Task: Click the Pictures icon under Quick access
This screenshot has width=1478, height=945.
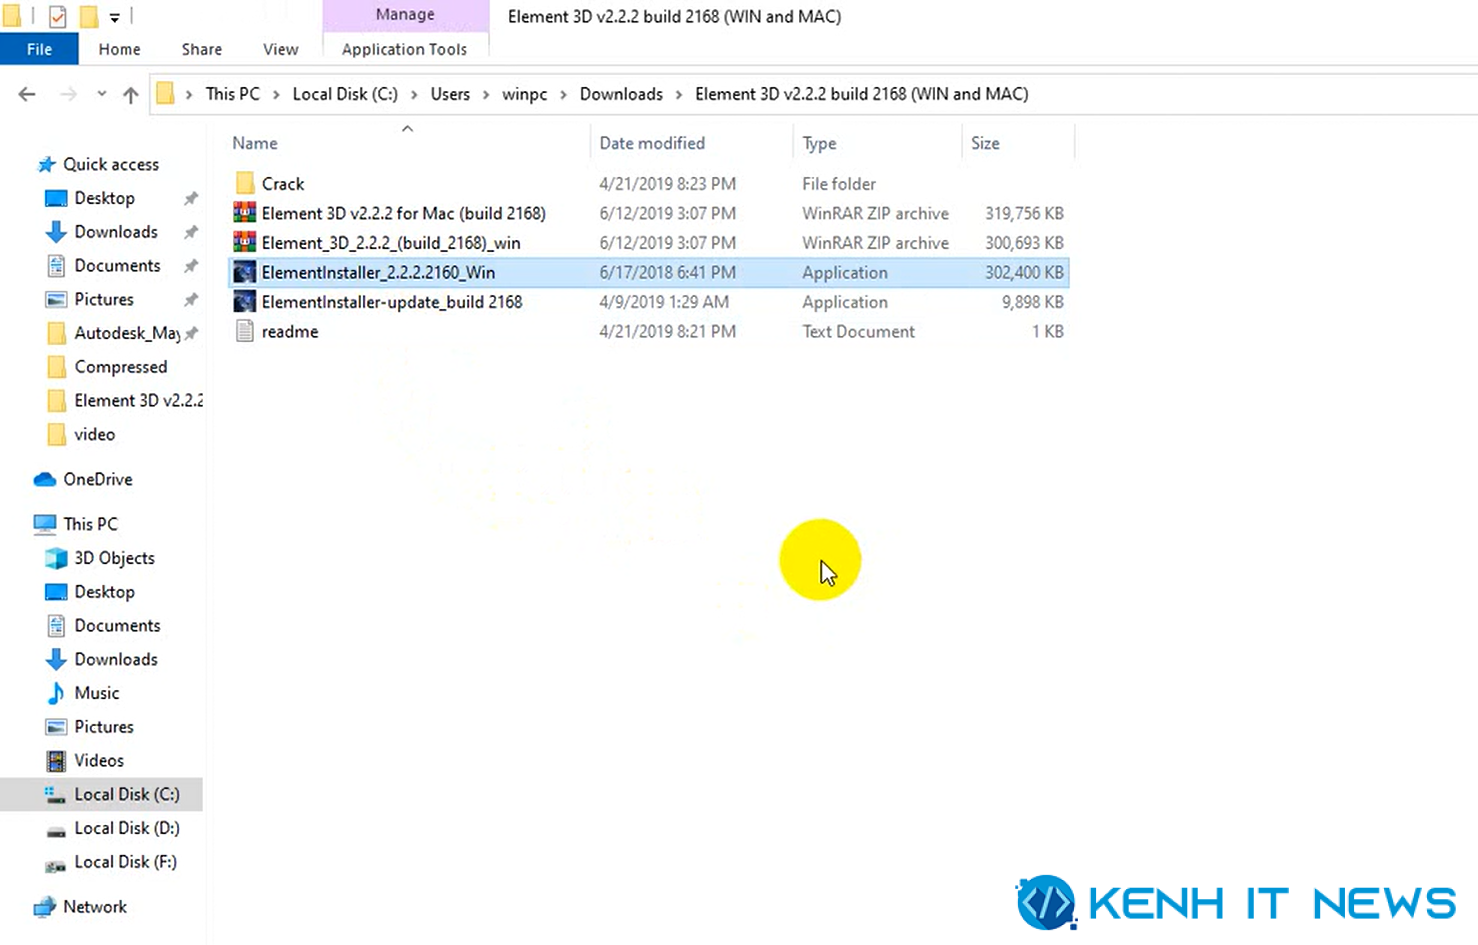Action: click(57, 299)
